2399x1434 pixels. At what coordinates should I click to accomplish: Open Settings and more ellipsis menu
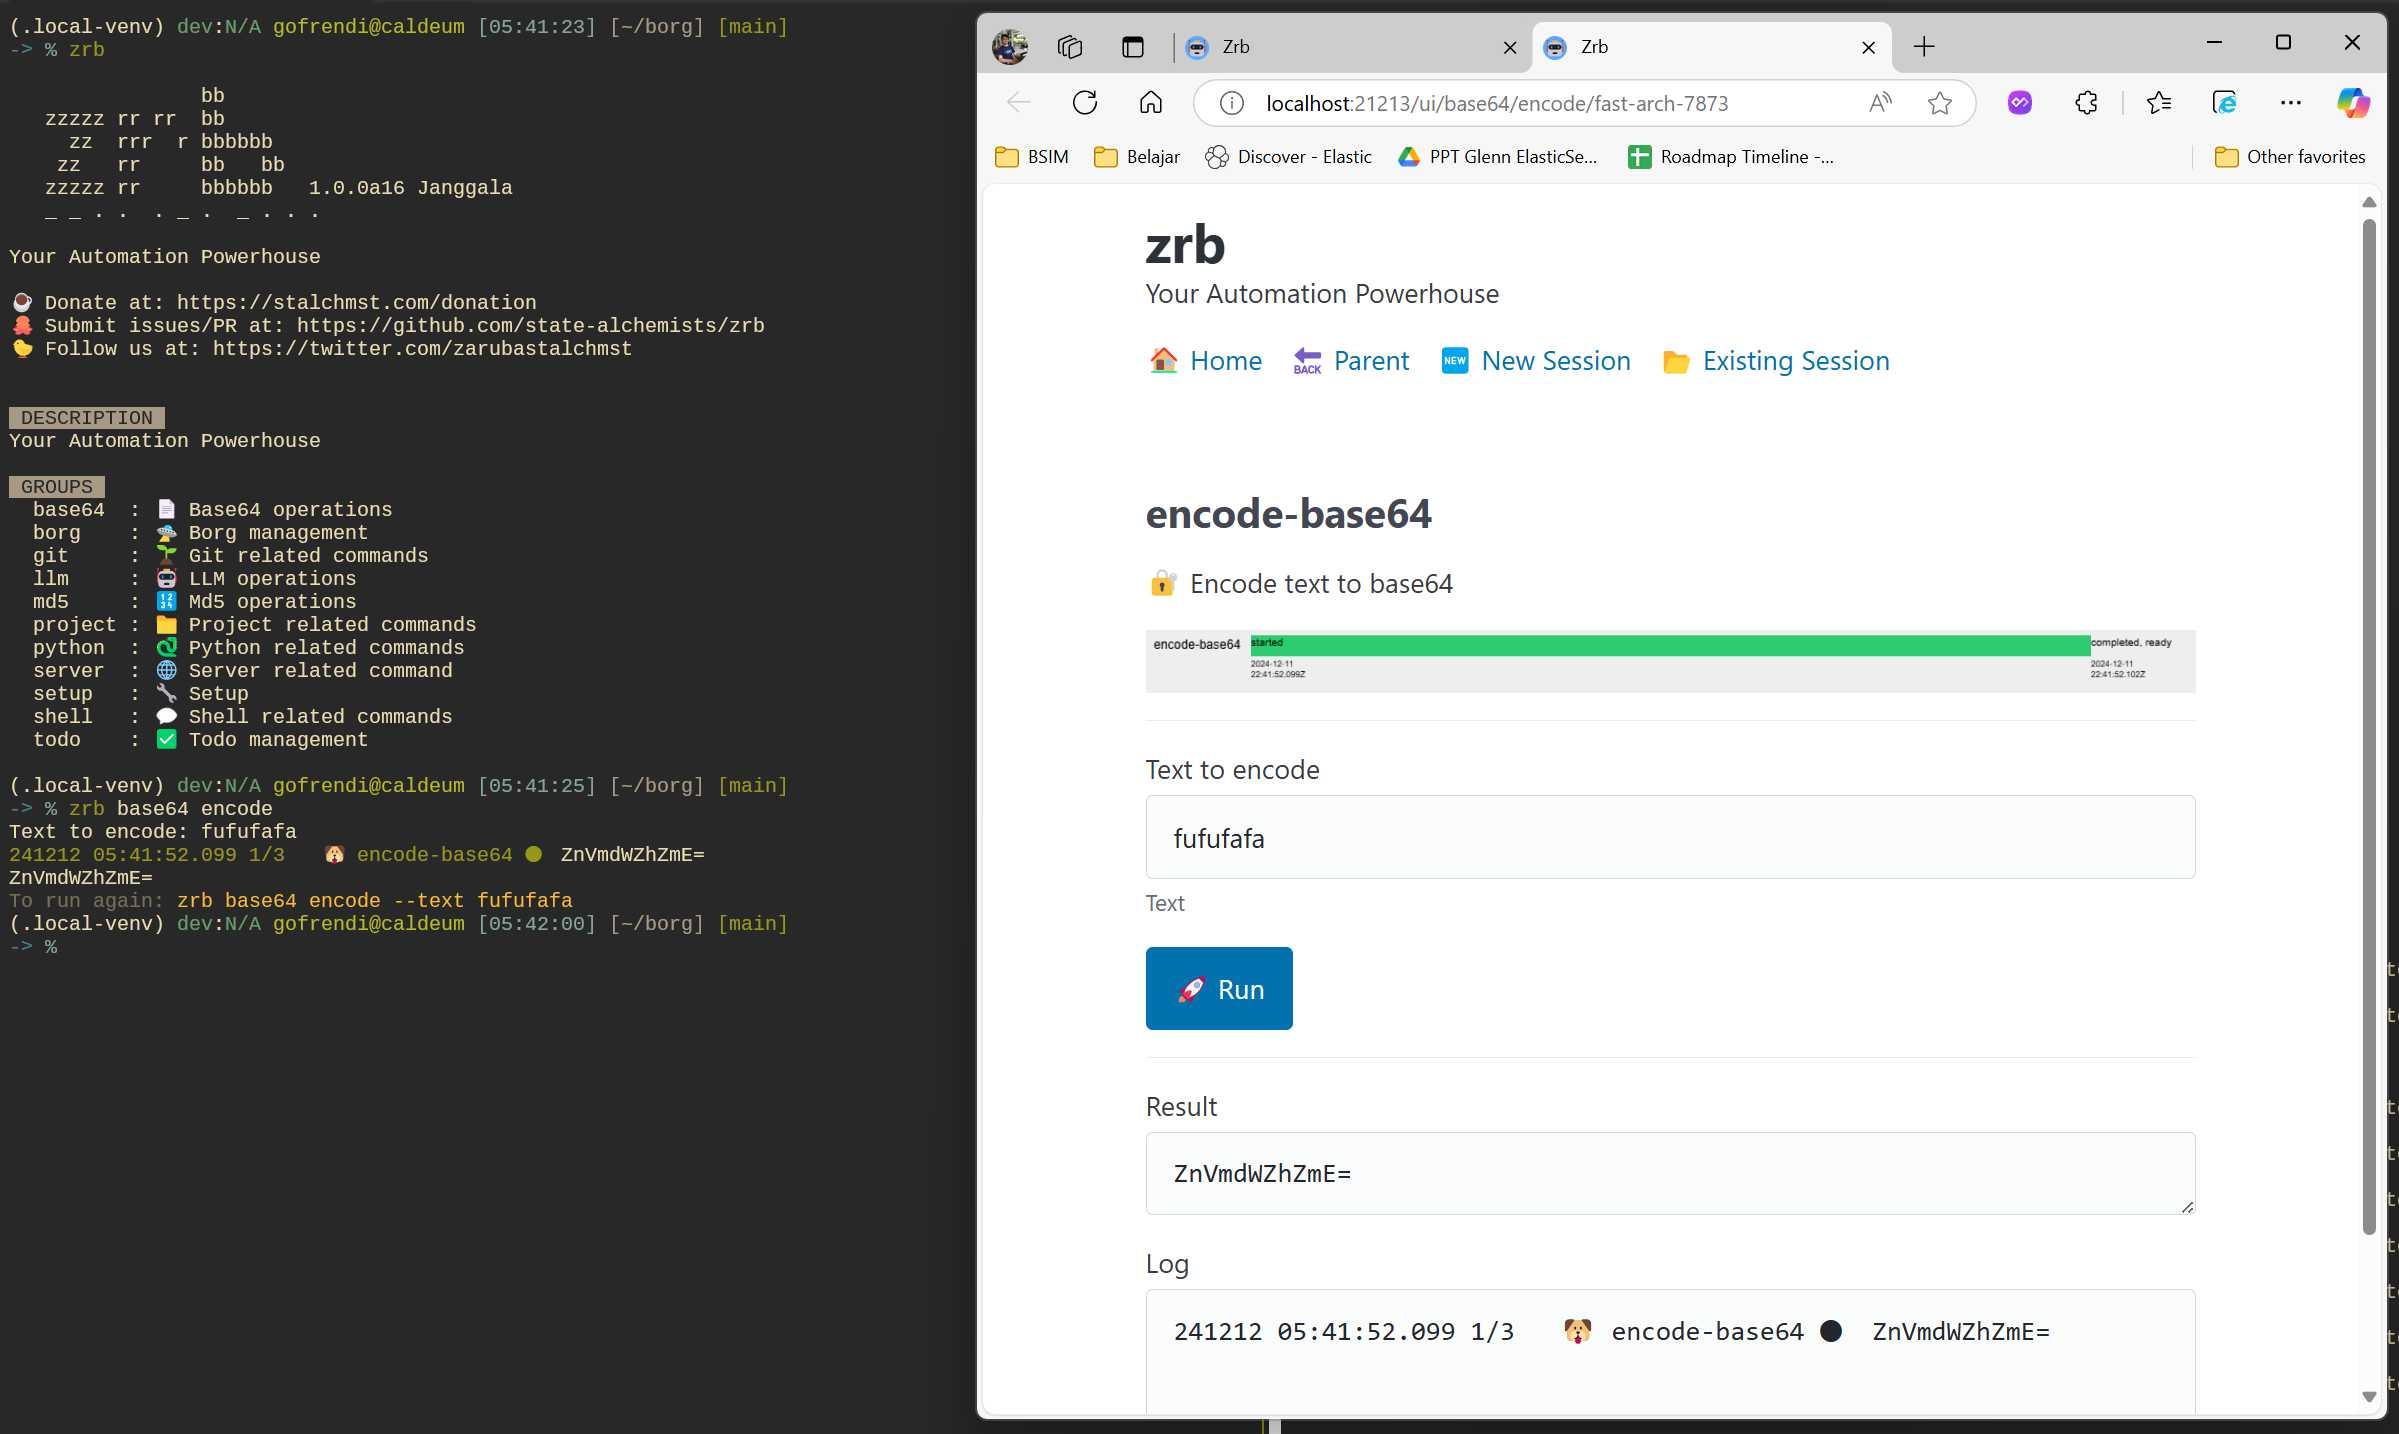[x=2291, y=103]
